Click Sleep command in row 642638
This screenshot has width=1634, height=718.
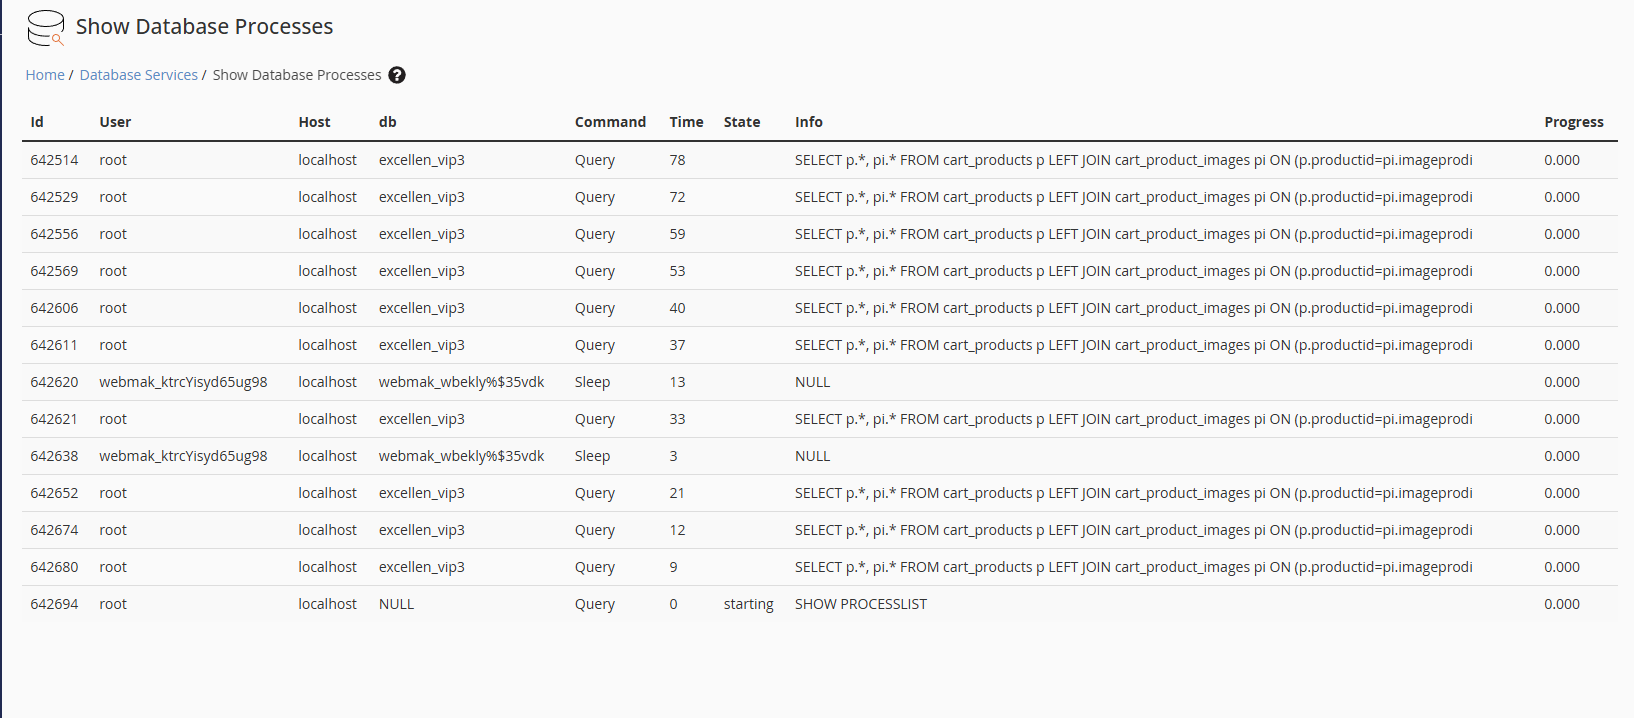click(x=592, y=456)
